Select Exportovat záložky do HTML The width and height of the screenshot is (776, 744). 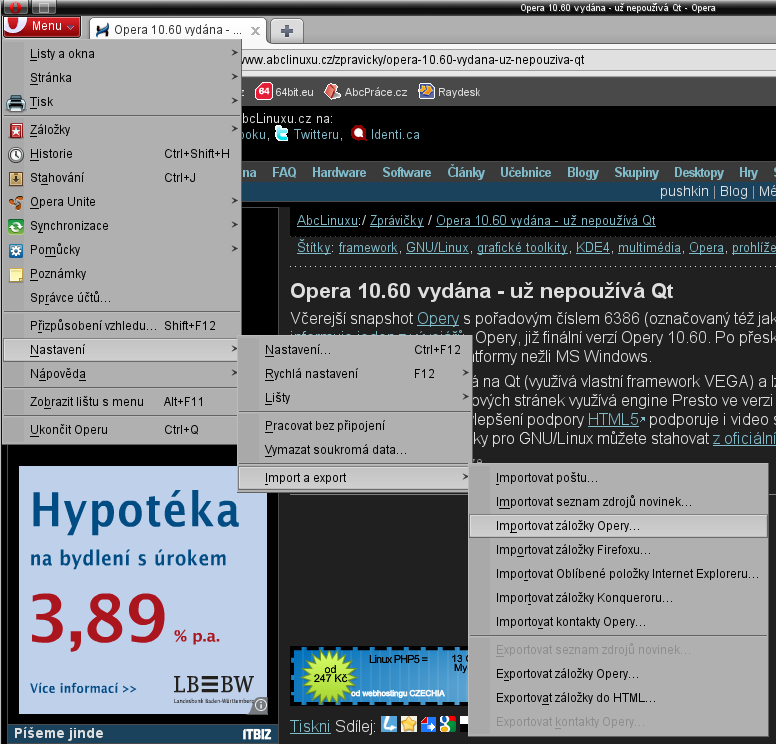click(618, 698)
